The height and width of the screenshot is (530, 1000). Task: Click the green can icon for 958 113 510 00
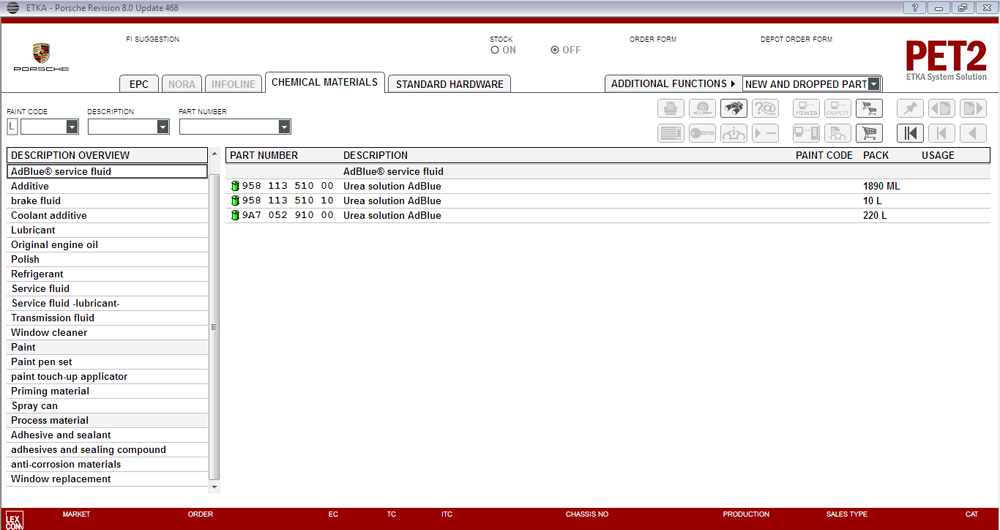(235, 186)
